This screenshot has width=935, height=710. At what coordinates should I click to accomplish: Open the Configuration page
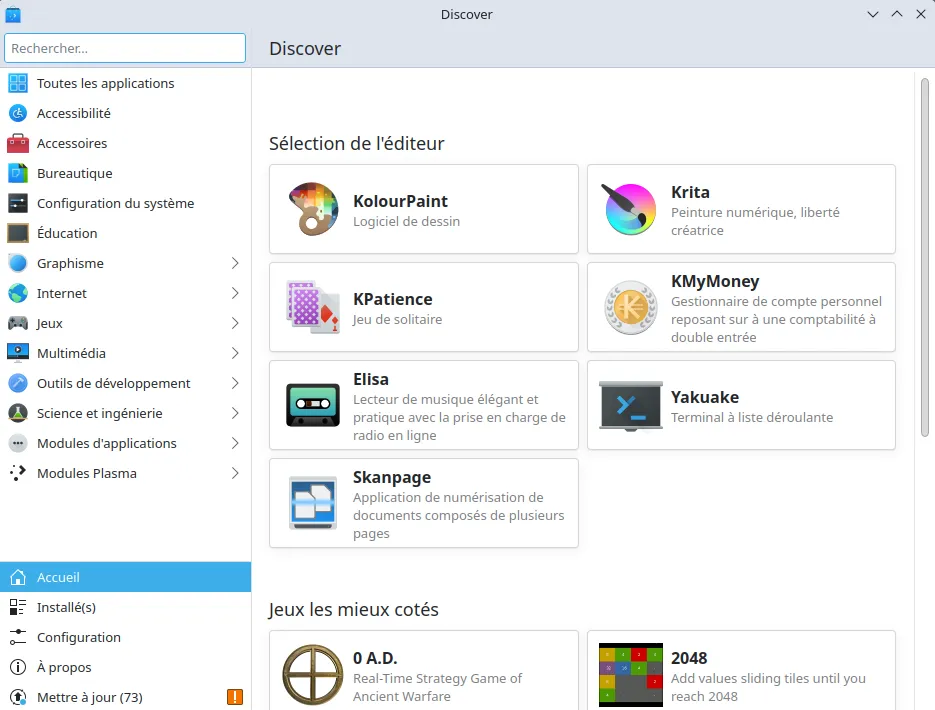[78, 637]
